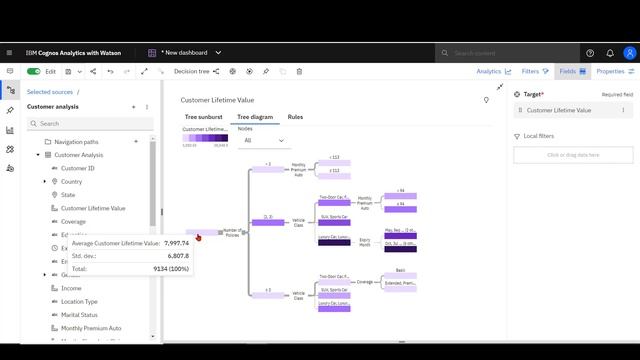The image size is (640, 360).
Task: Open the Properties panel
Action: (x=615, y=71)
